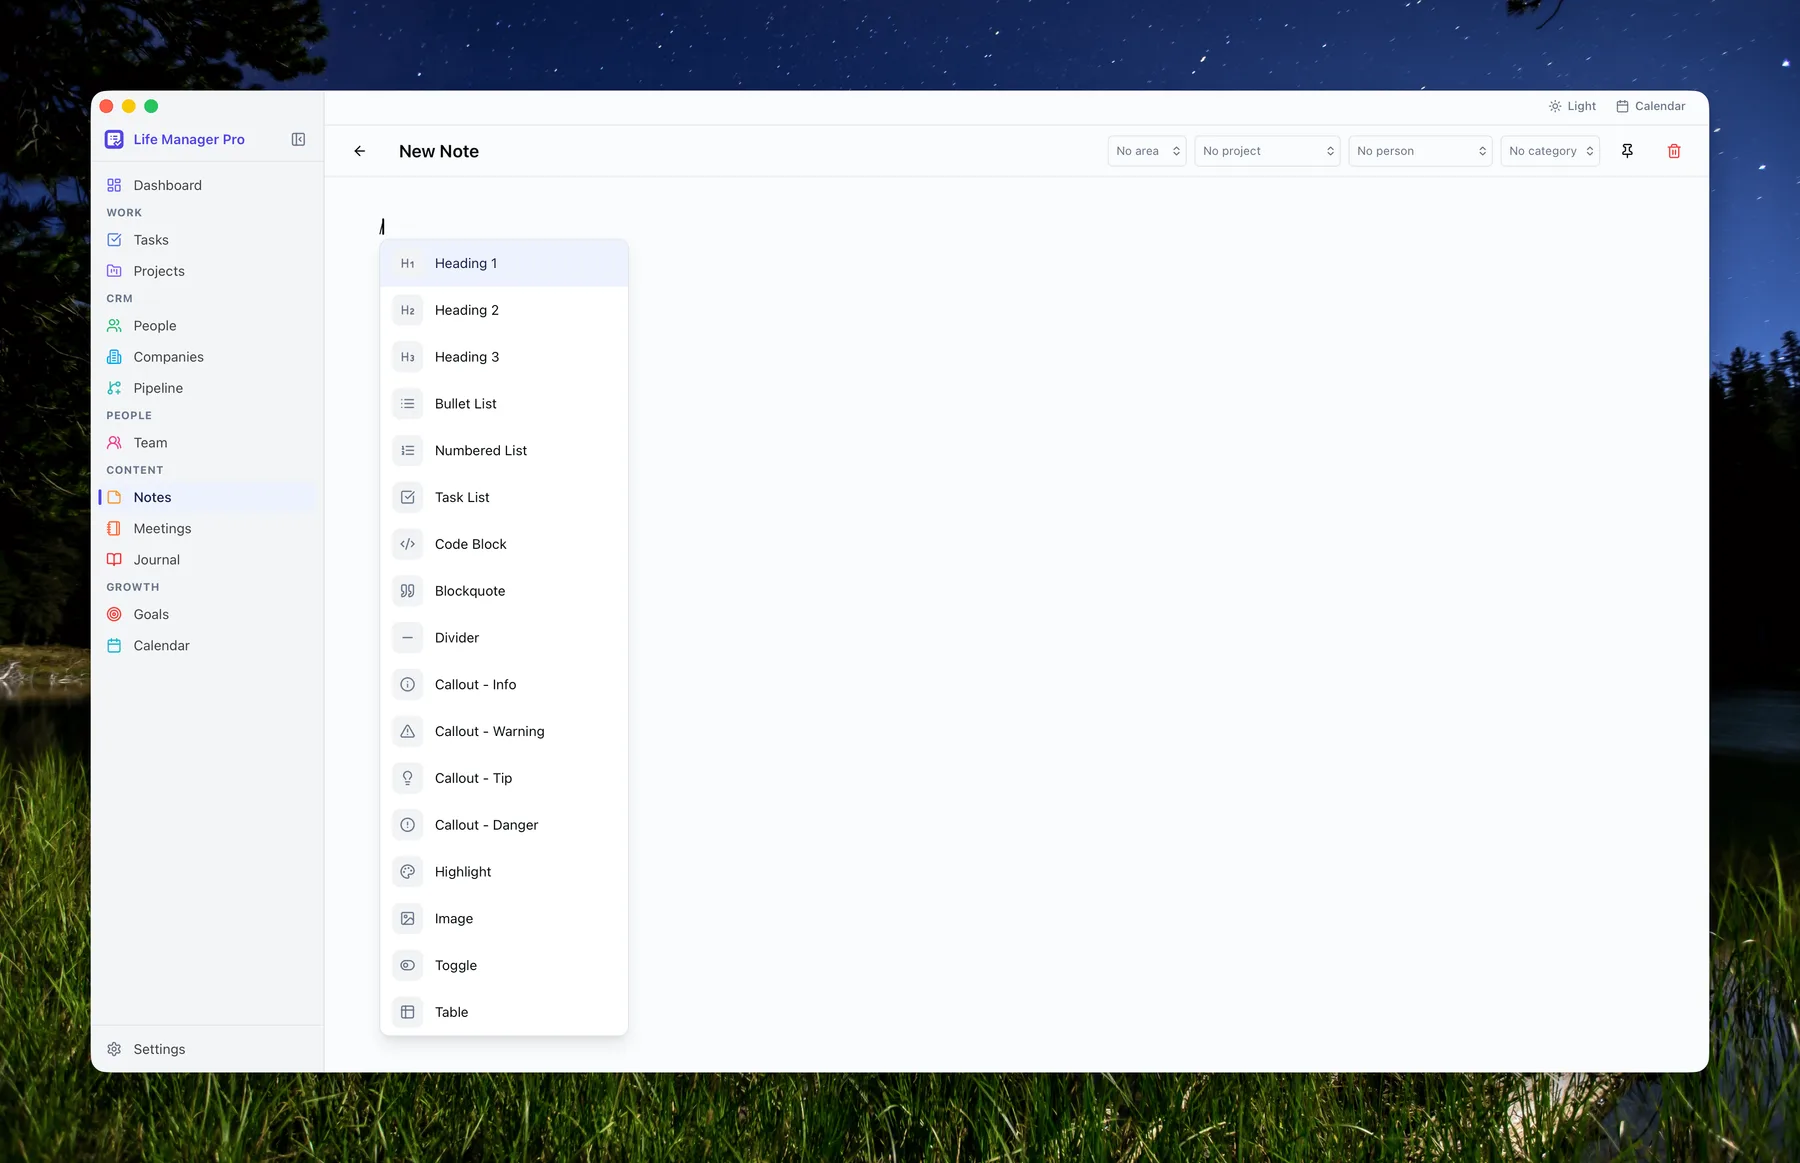Click the People icon in sidebar
The image size is (1800, 1163).
tap(114, 326)
